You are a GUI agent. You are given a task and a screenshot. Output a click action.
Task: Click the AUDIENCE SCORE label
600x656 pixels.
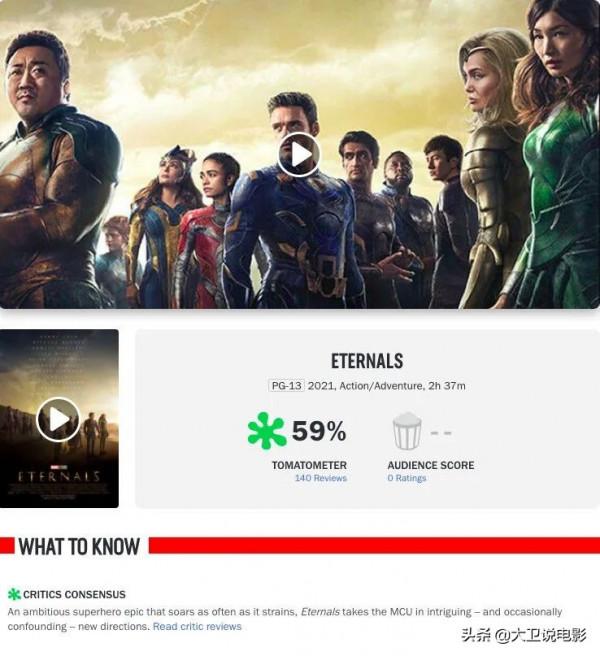pyautogui.click(x=431, y=465)
